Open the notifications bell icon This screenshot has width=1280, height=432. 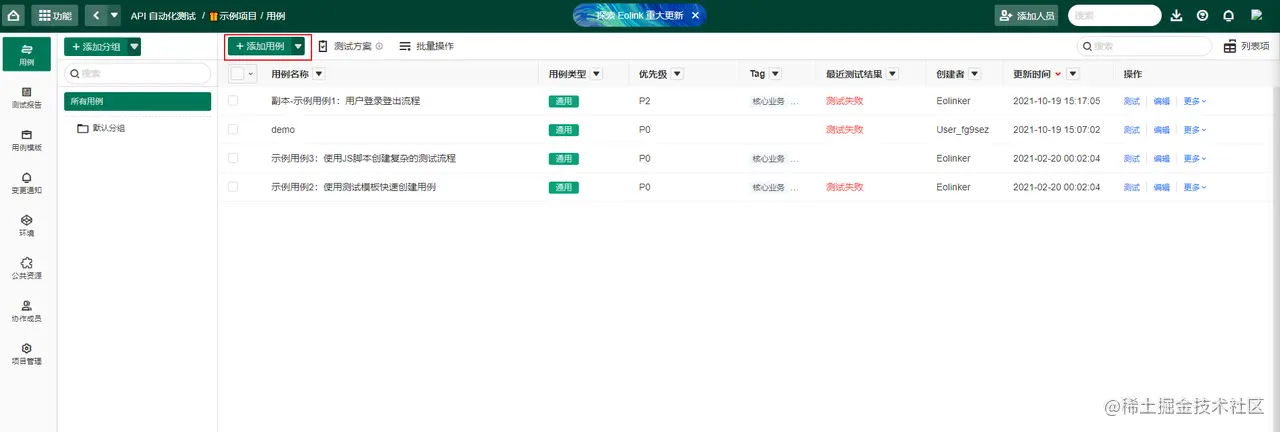coord(1228,16)
